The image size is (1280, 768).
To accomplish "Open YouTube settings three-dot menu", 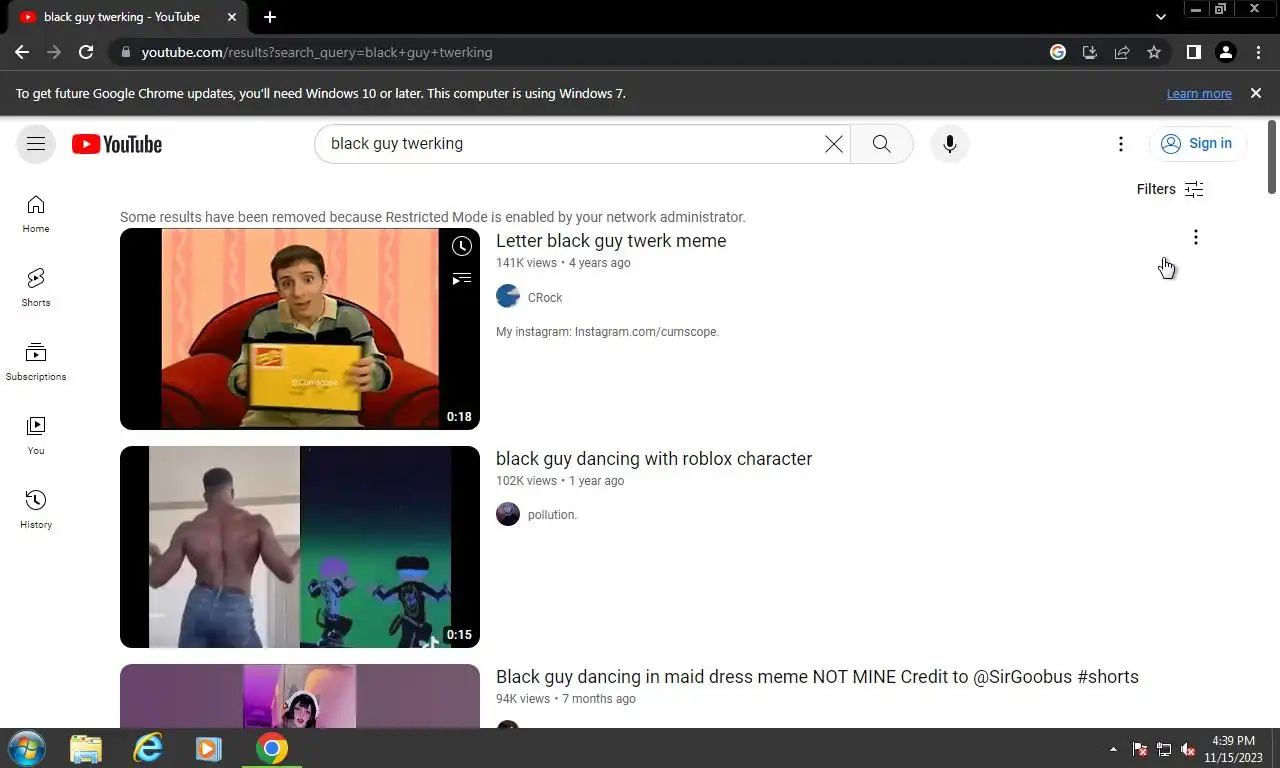I will click(x=1121, y=144).
